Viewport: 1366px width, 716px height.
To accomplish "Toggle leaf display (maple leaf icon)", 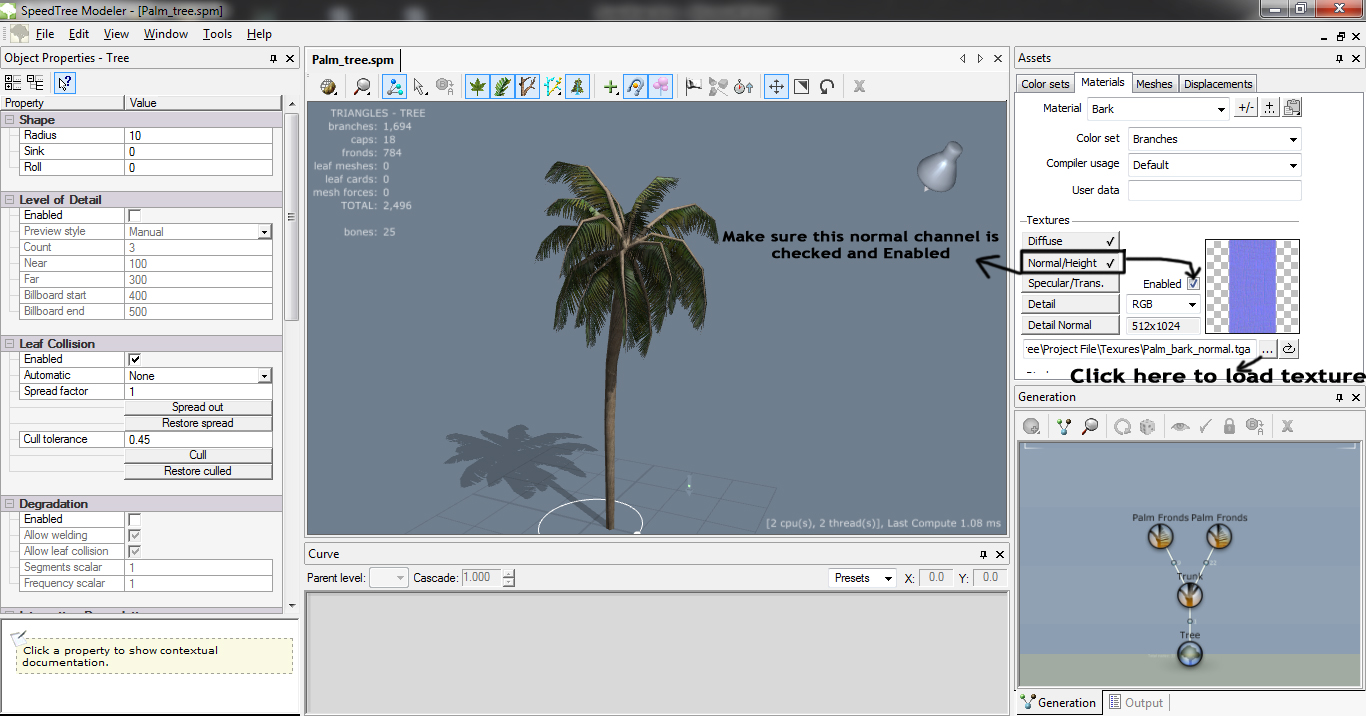I will (x=478, y=87).
